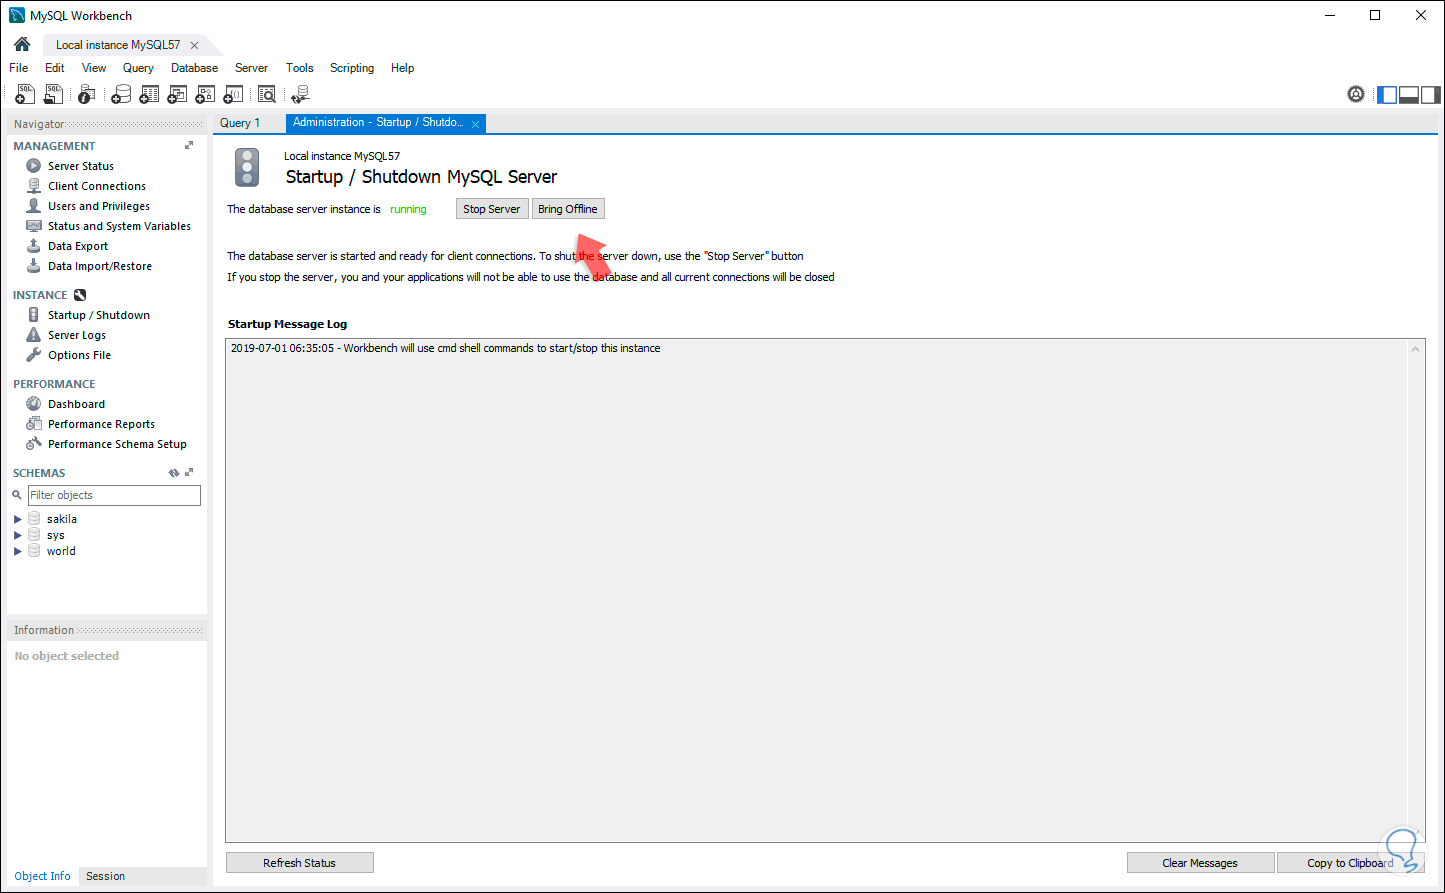Viewport: 1445px width, 893px height.
Task: Create a new table toolbar icon
Action: click(149, 94)
